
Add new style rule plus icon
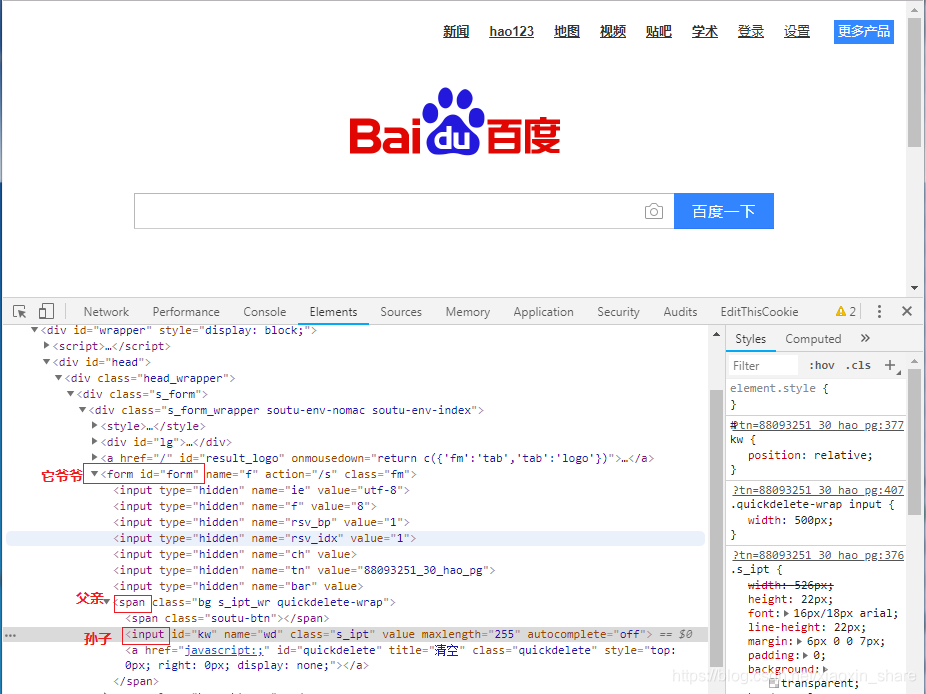(x=890, y=365)
